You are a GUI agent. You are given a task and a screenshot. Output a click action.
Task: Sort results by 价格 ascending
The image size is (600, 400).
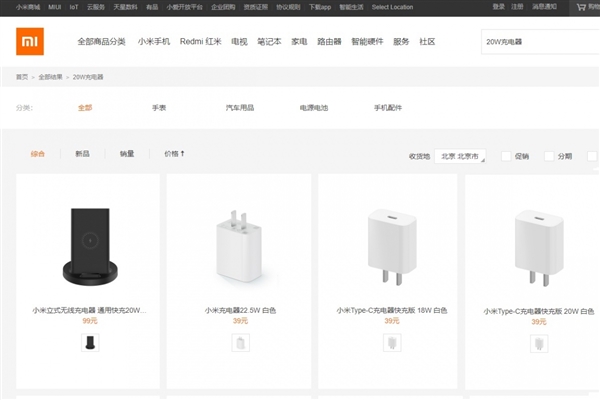point(174,153)
